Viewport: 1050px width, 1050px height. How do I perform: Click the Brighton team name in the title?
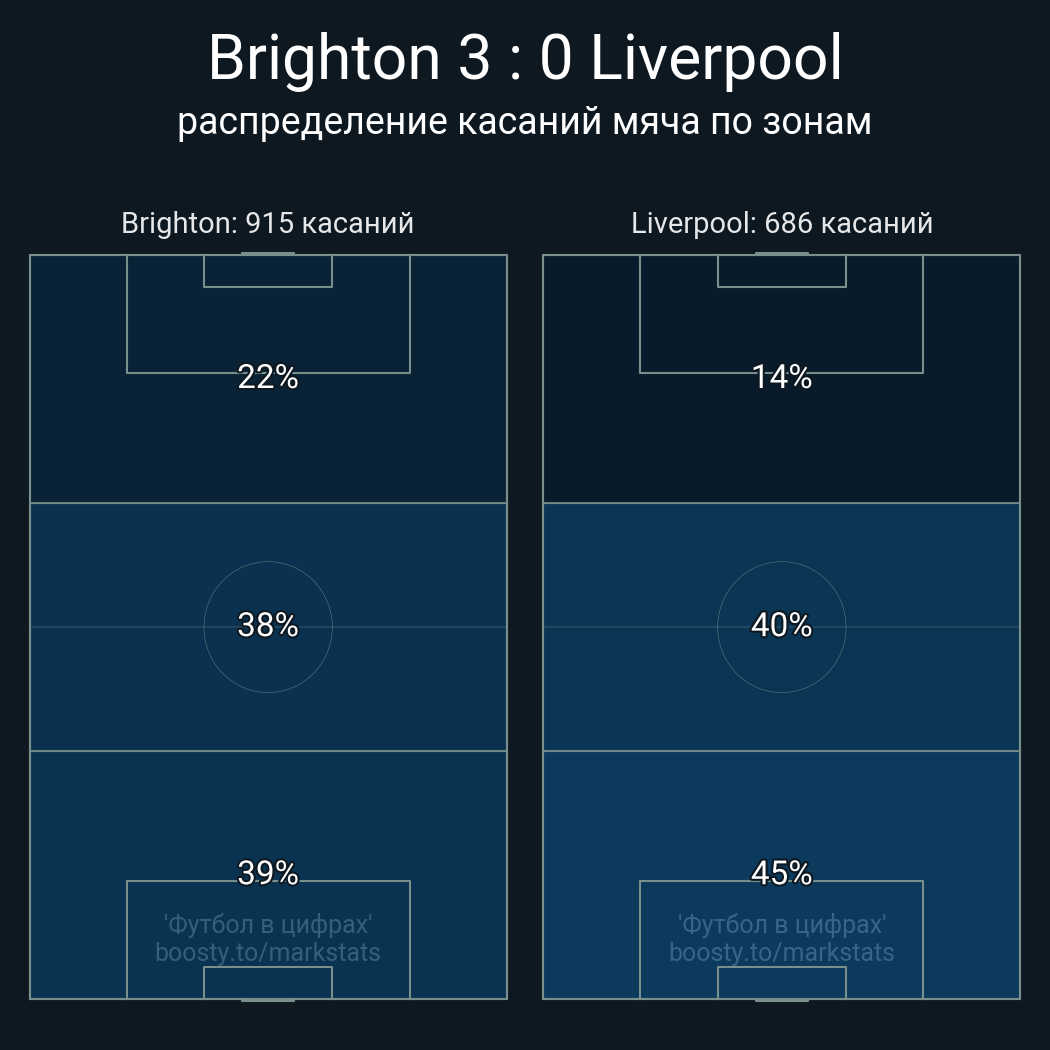point(324,60)
